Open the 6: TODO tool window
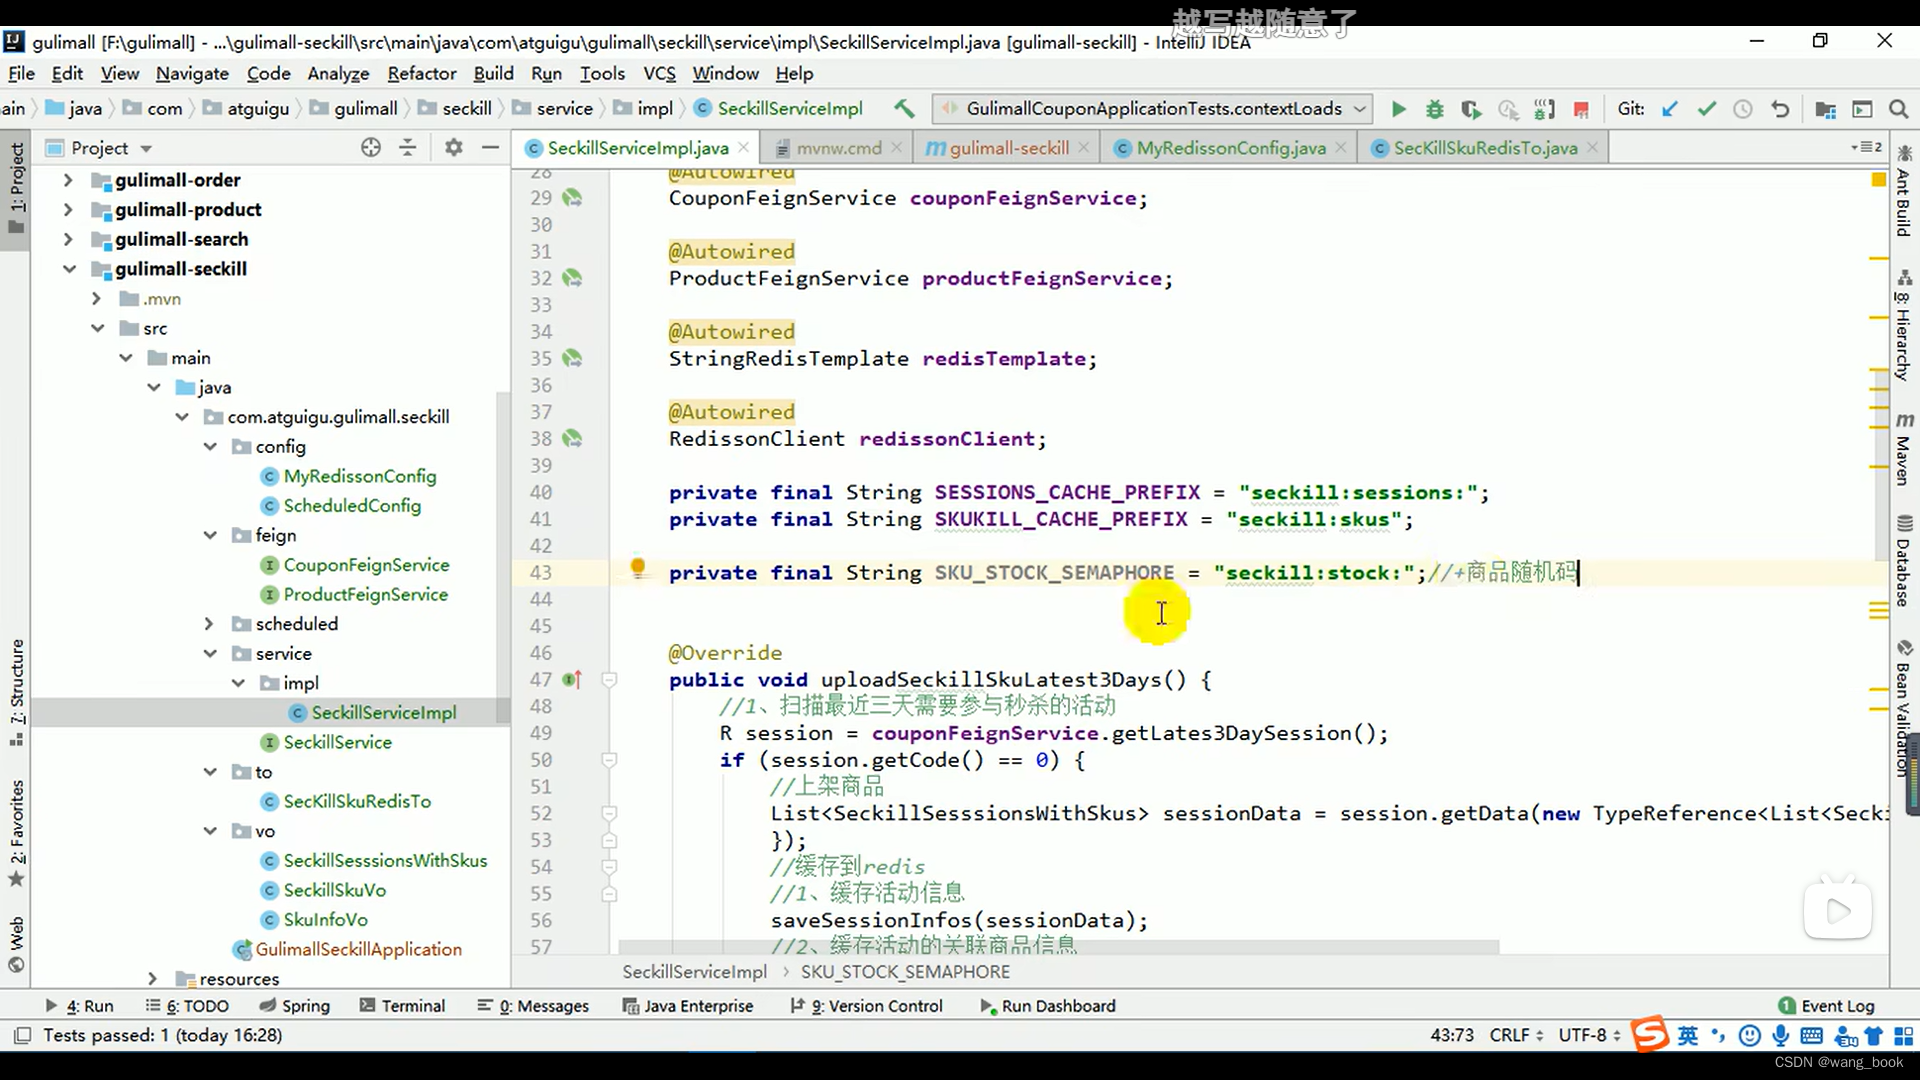Image resolution: width=1920 pixels, height=1080 pixels. pos(187,1006)
